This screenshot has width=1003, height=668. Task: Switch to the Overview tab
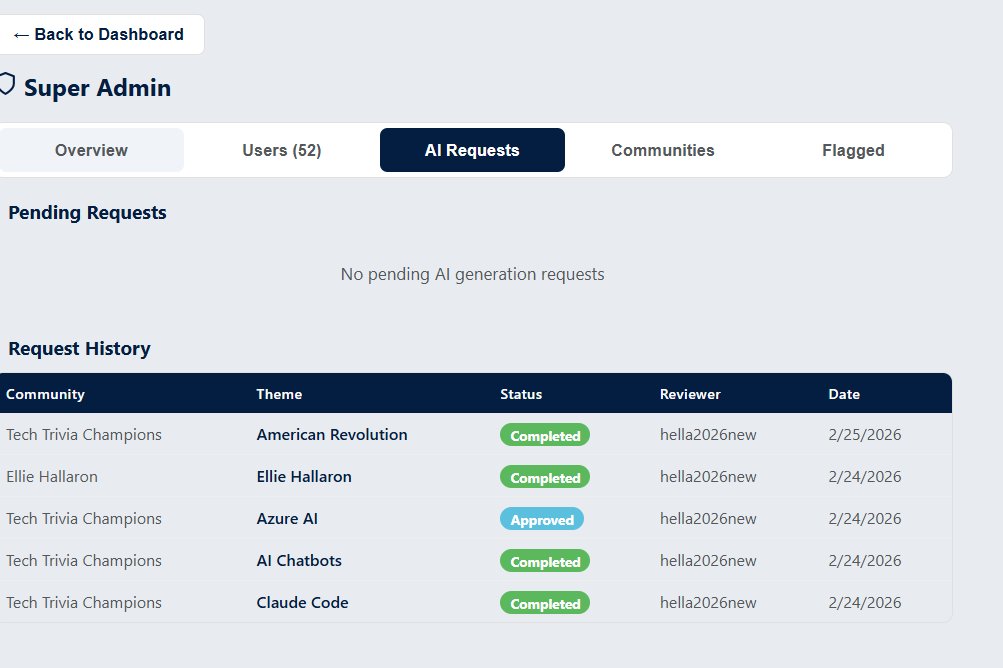[91, 150]
